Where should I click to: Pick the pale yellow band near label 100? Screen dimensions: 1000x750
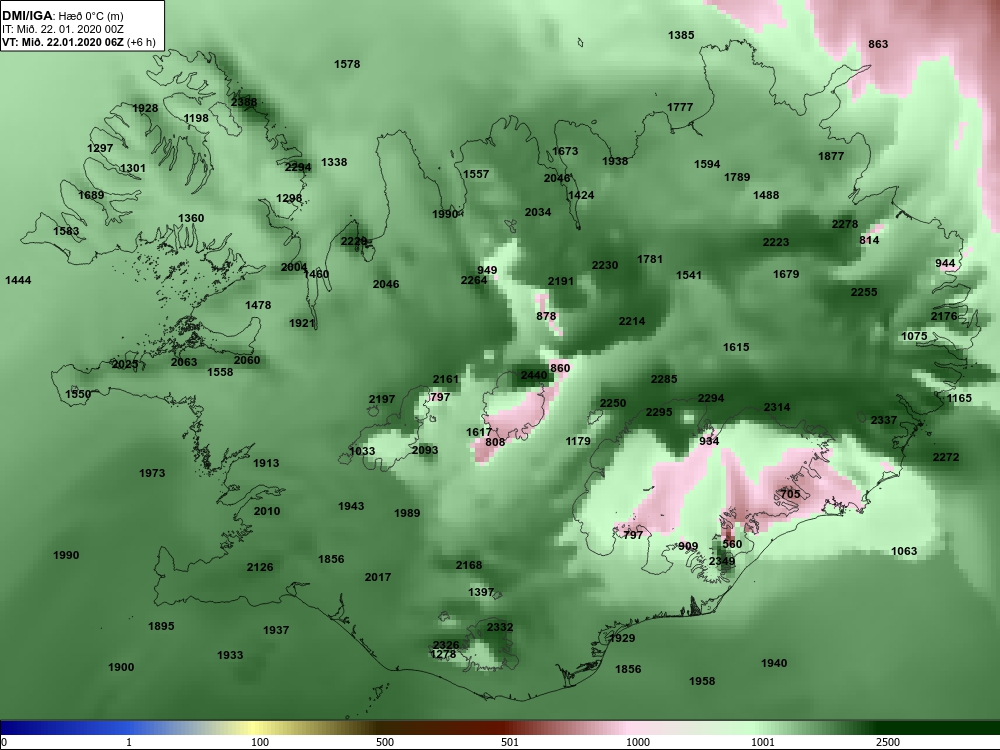tap(255, 728)
